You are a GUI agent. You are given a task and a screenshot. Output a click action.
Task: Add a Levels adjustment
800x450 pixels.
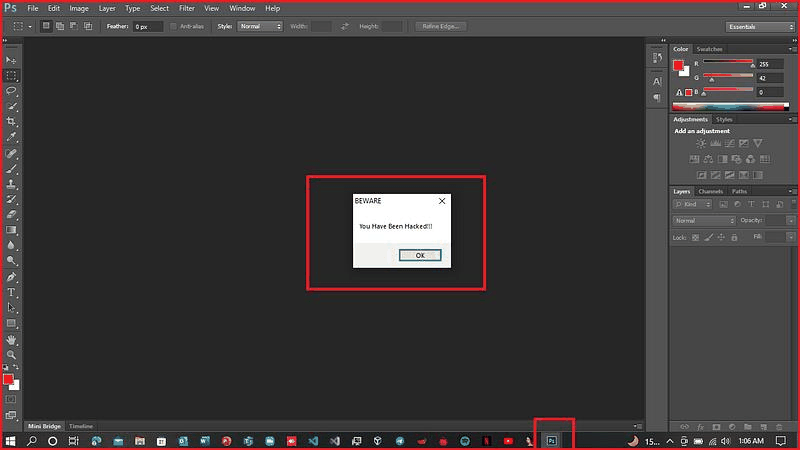(715, 143)
